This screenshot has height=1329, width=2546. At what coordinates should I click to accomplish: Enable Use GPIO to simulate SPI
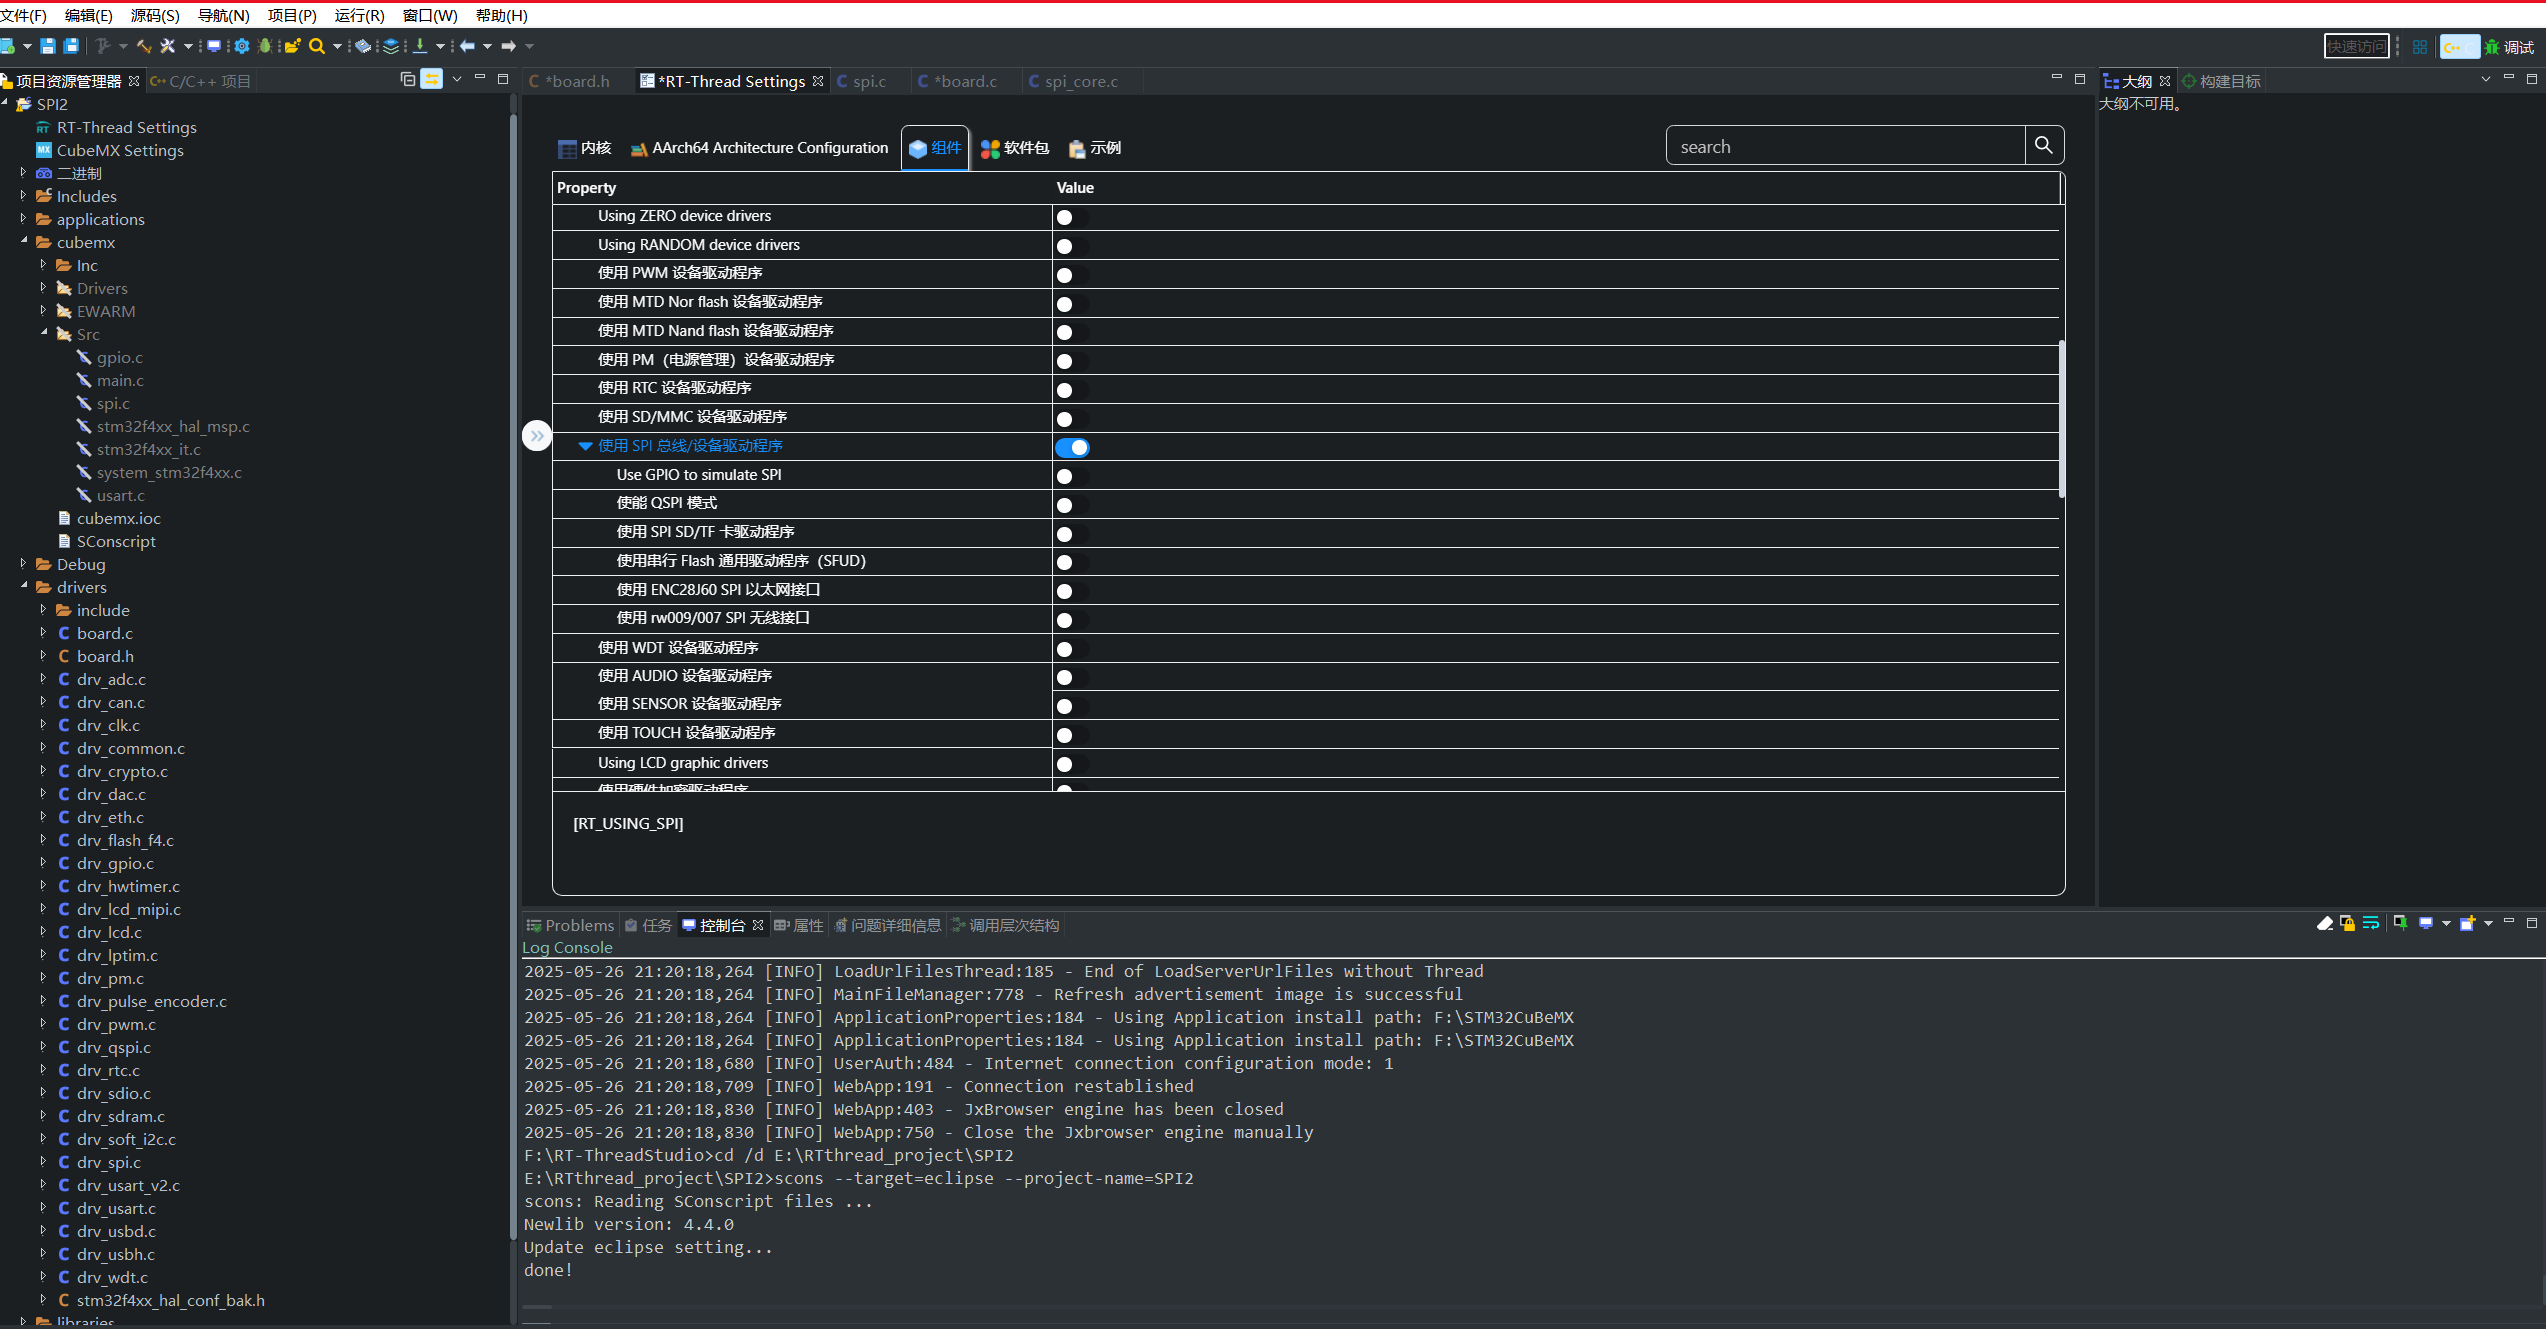[x=1072, y=476]
